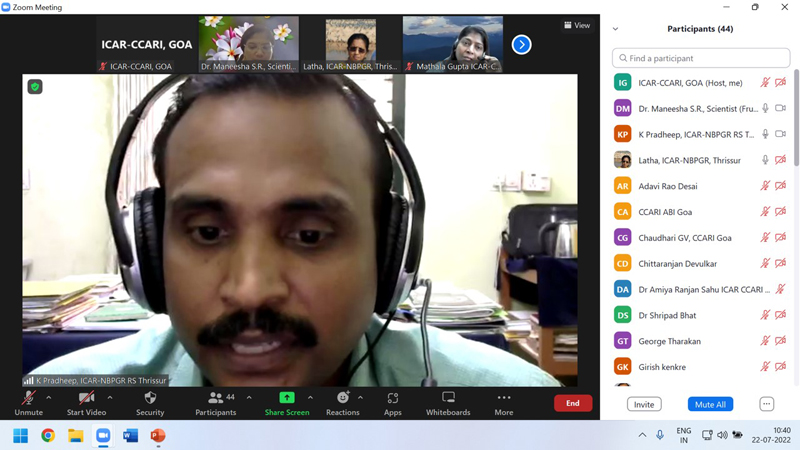
Task: Open Windows Start menu
Action: point(20,436)
